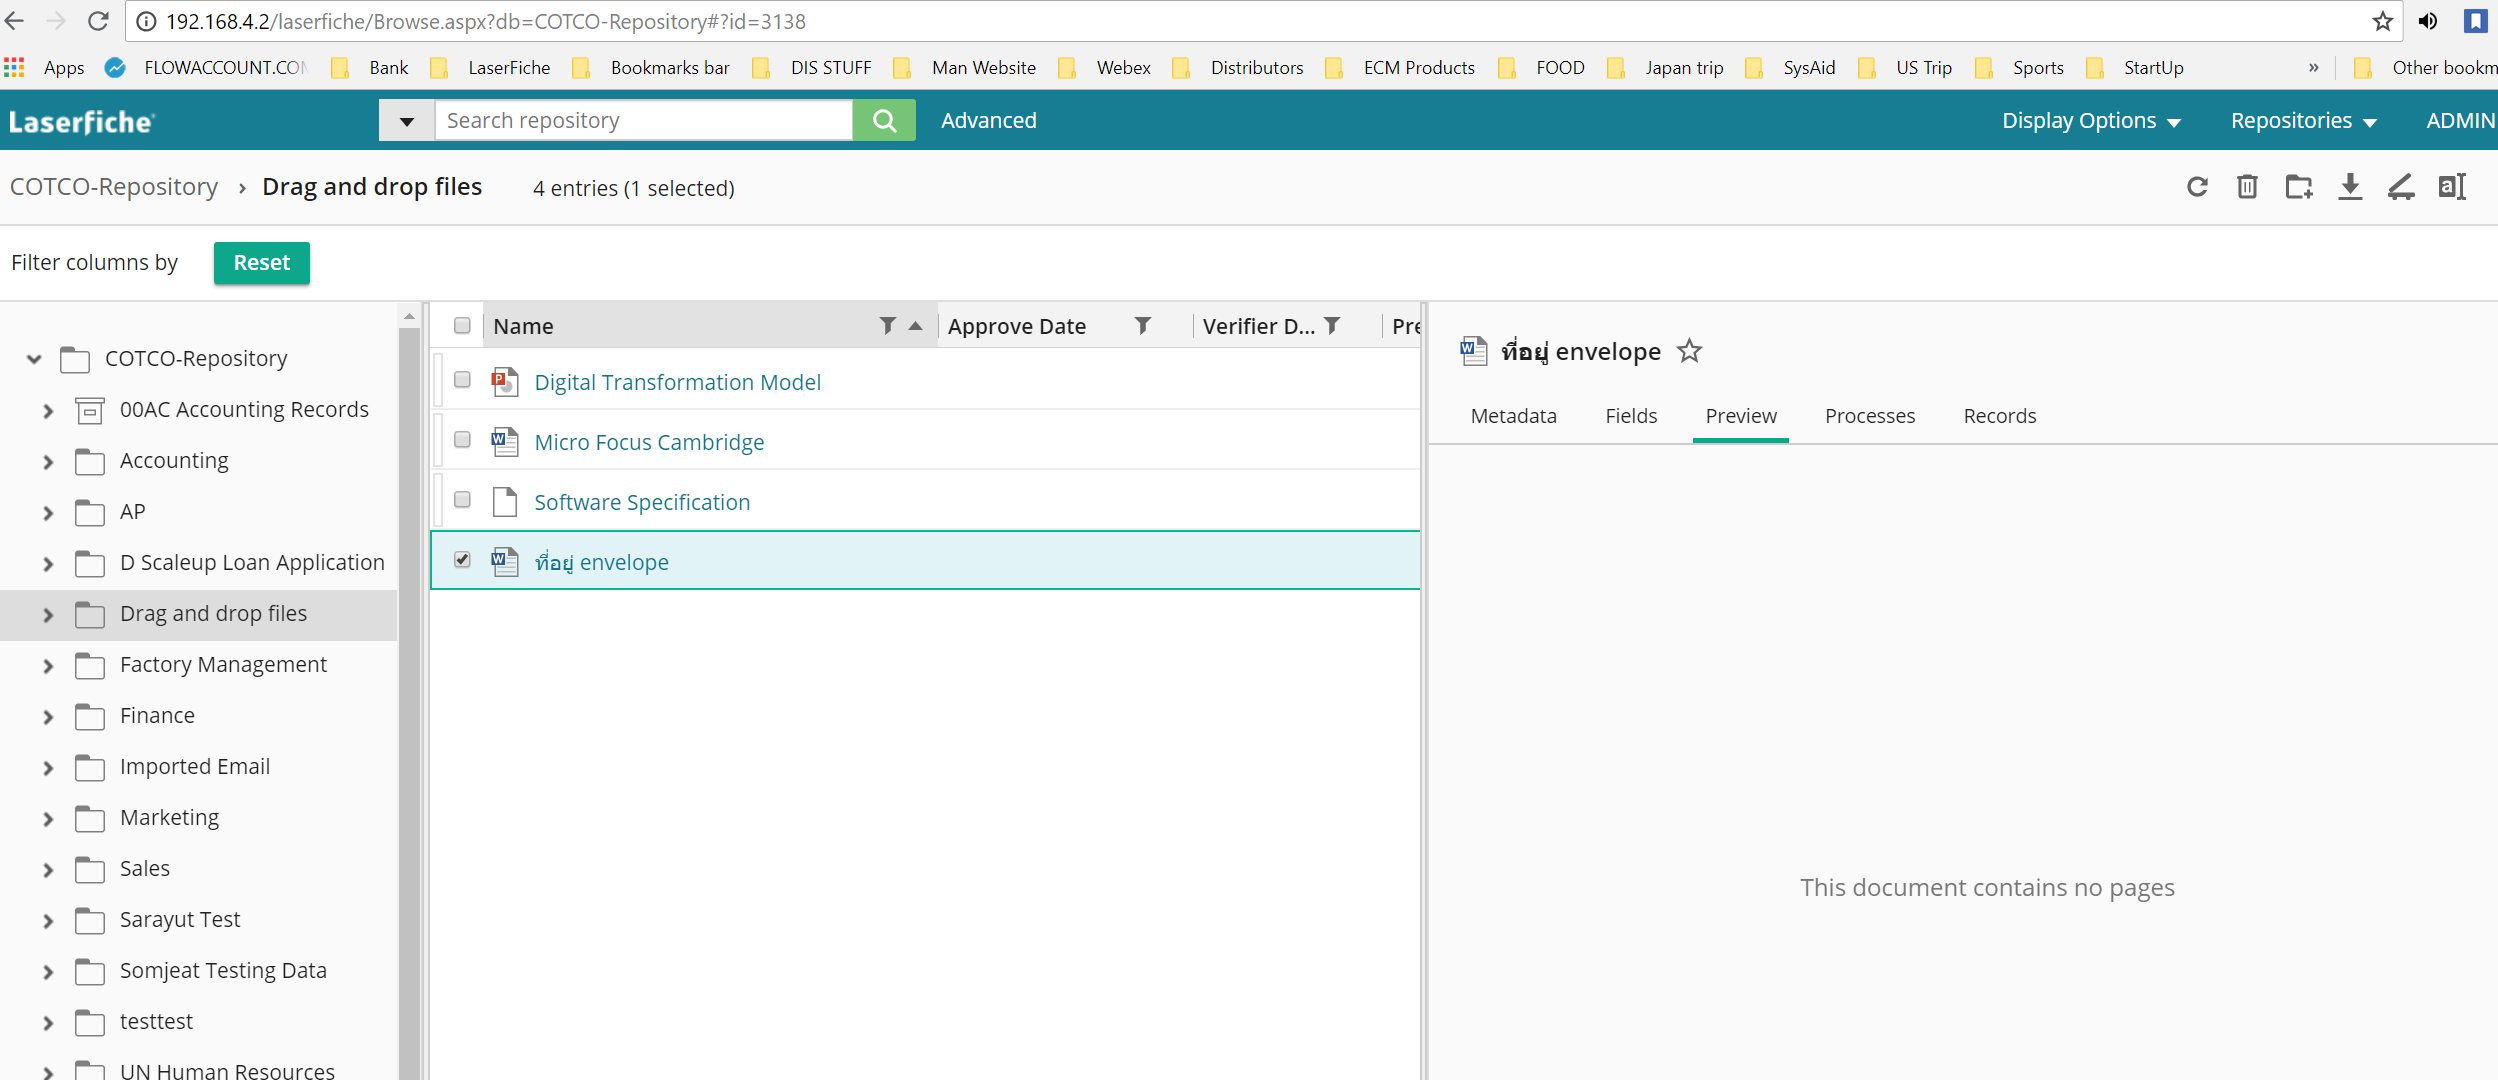Viewport: 2498px width, 1080px height.
Task: Open the search type dropdown arrow
Action: pyautogui.click(x=407, y=121)
